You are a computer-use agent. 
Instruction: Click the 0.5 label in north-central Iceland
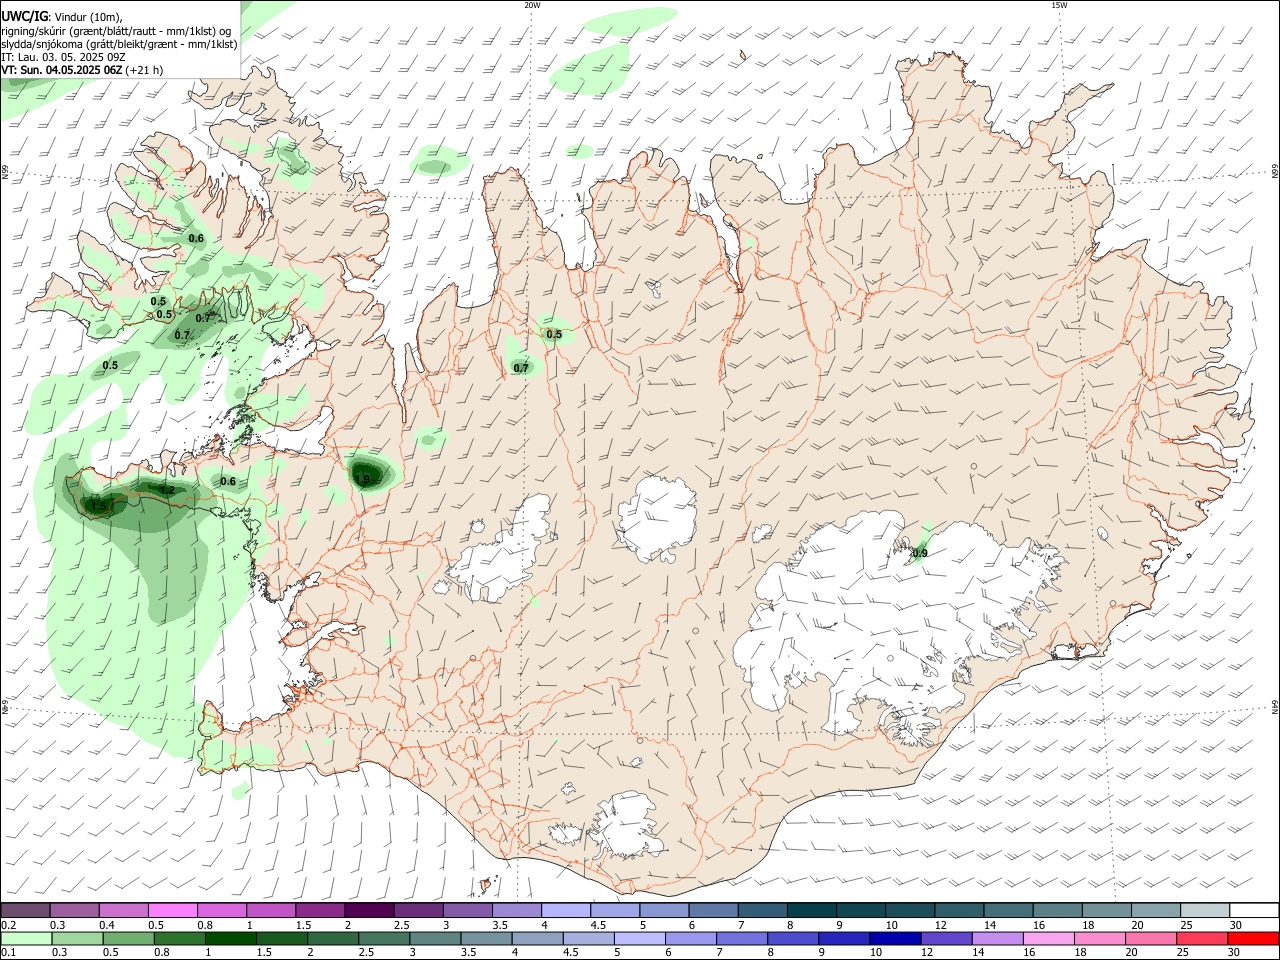[554, 334]
